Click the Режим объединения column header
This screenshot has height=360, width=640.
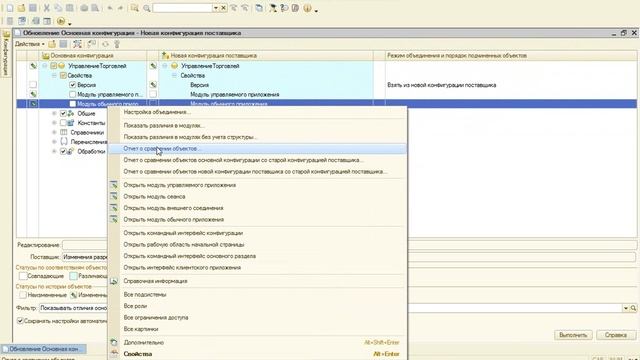pos(511,56)
